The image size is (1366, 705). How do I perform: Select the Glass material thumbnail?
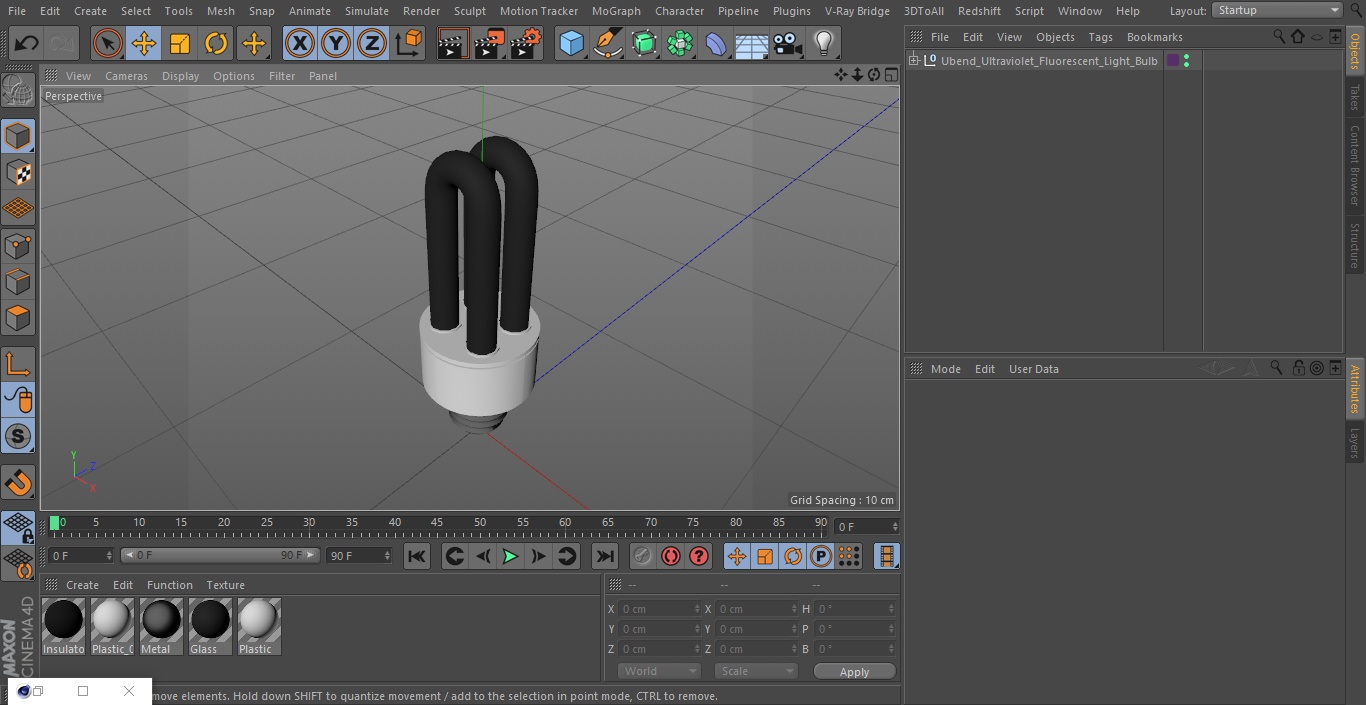pyautogui.click(x=210, y=627)
